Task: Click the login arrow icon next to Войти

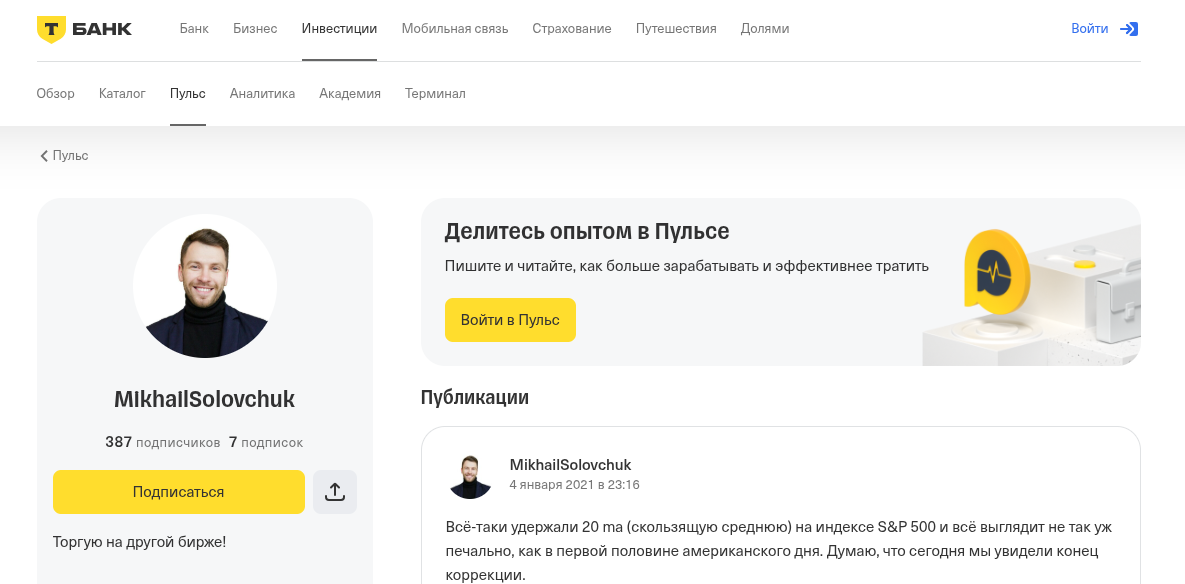Action: (x=1129, y=29)
